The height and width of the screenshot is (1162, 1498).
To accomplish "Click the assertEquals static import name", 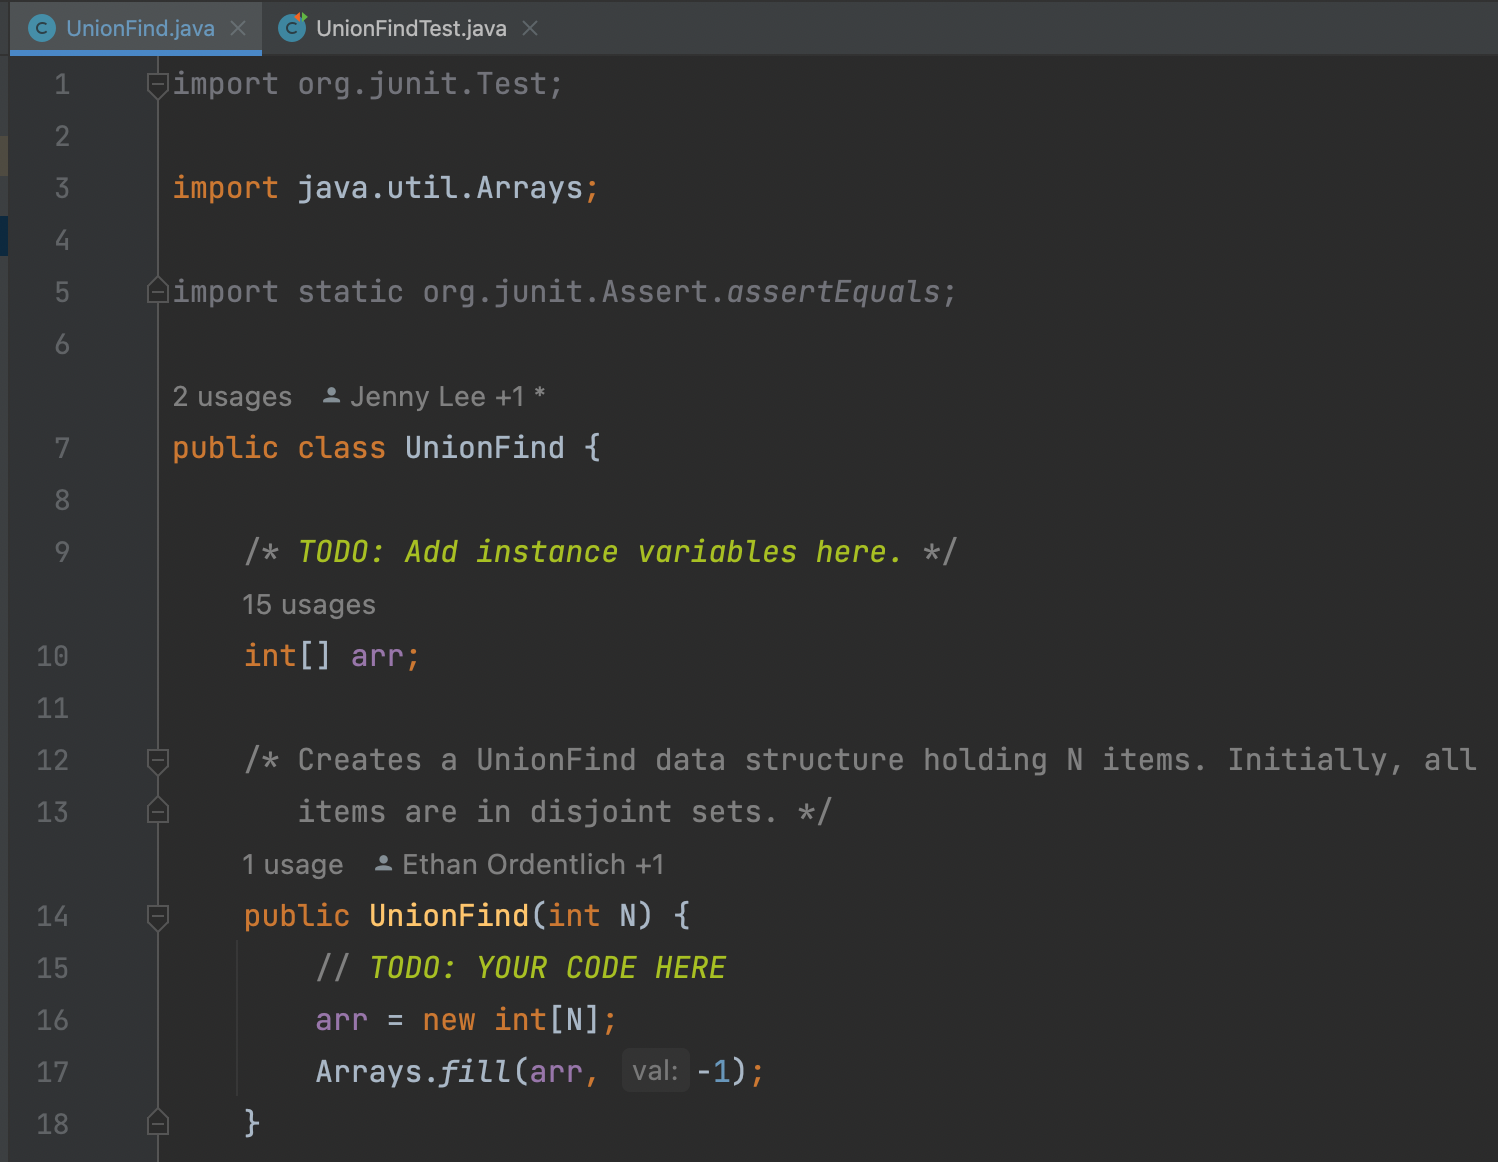I will [833, 292].
